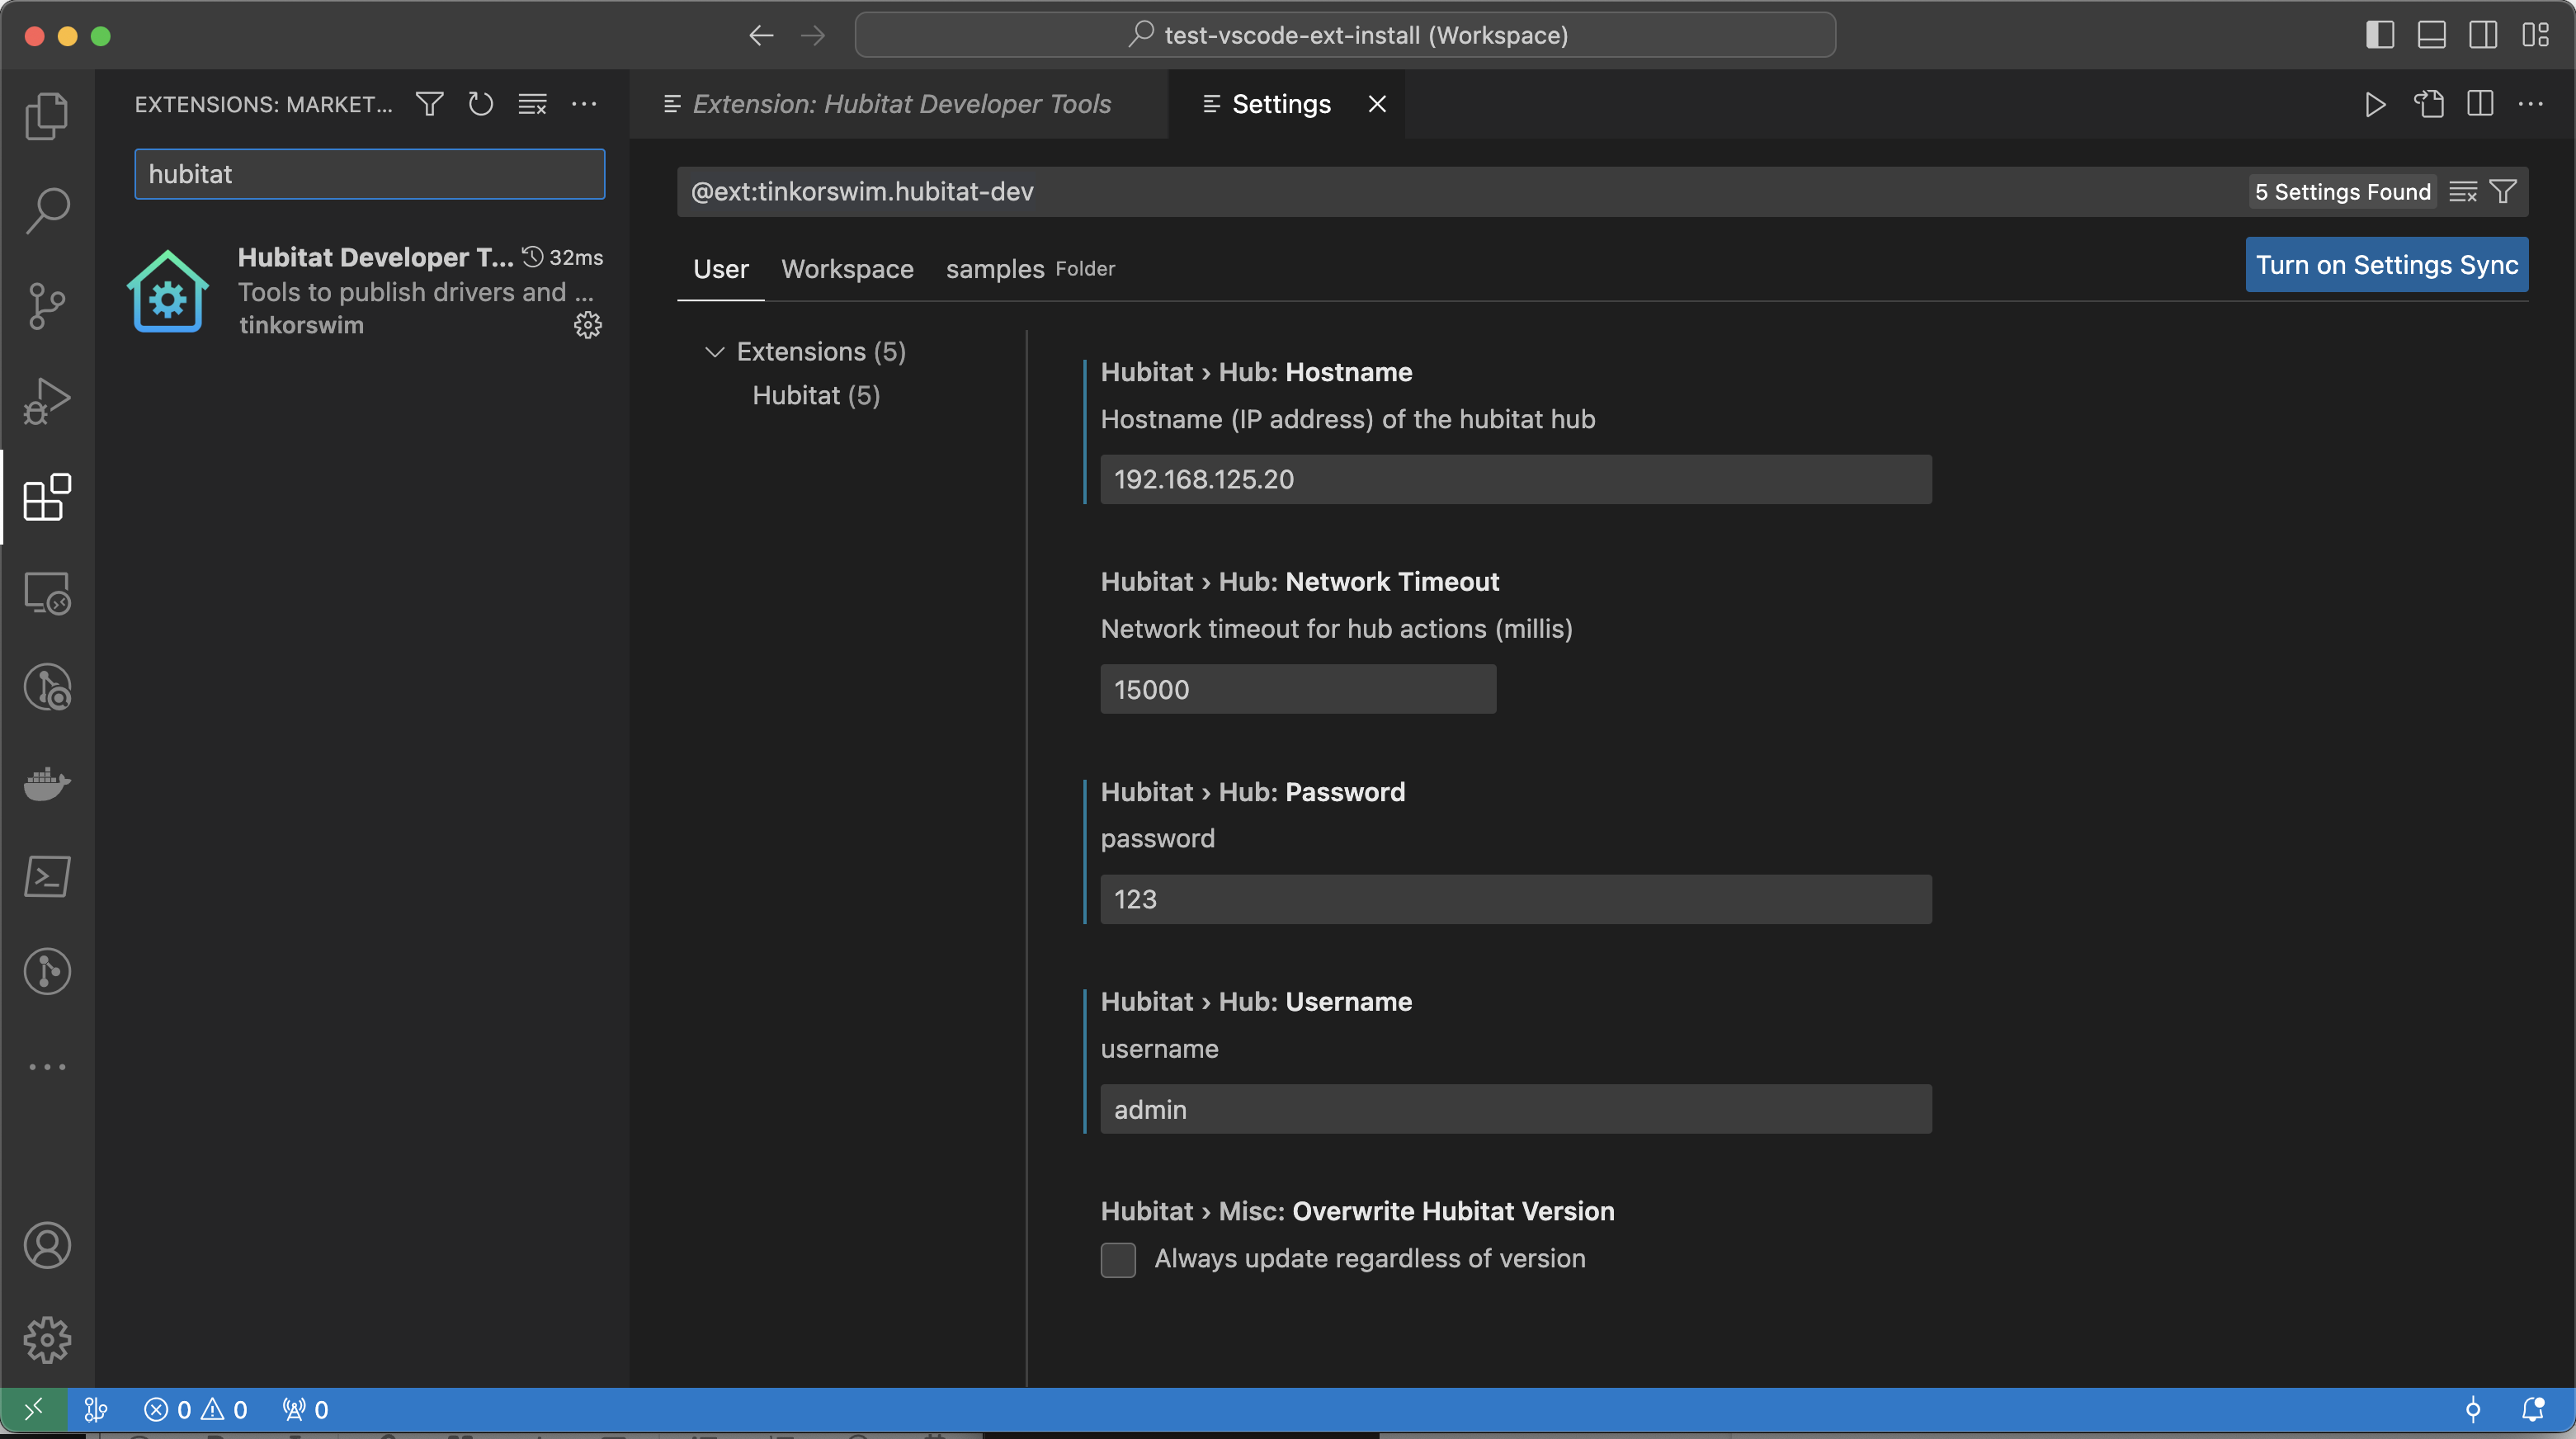
Task: Select Hubitat Developer Tools extension entry
Action: coord(364,291)
